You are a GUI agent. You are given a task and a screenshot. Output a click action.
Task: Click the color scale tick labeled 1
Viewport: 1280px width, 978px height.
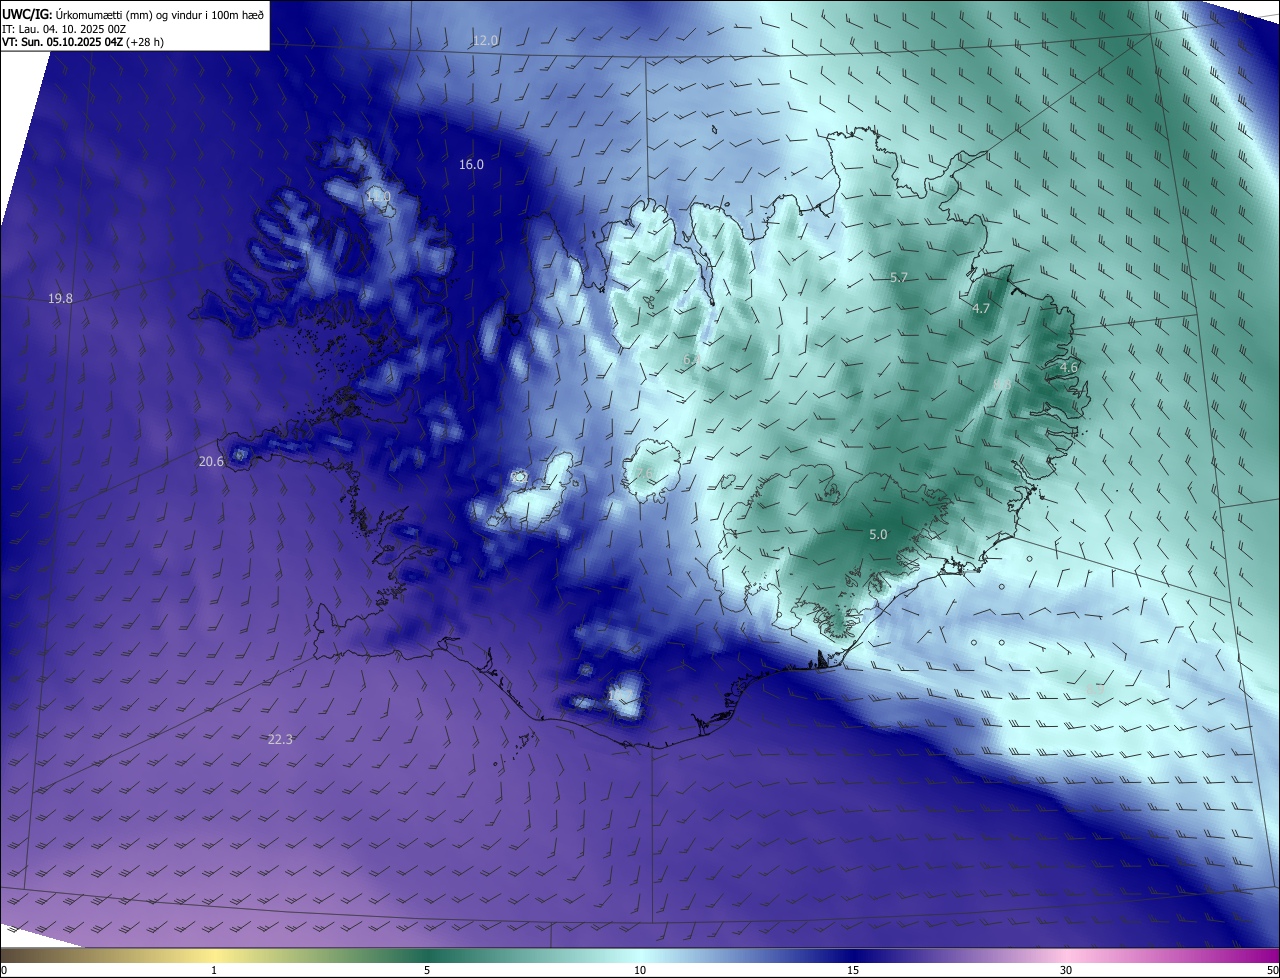(214, 970)
